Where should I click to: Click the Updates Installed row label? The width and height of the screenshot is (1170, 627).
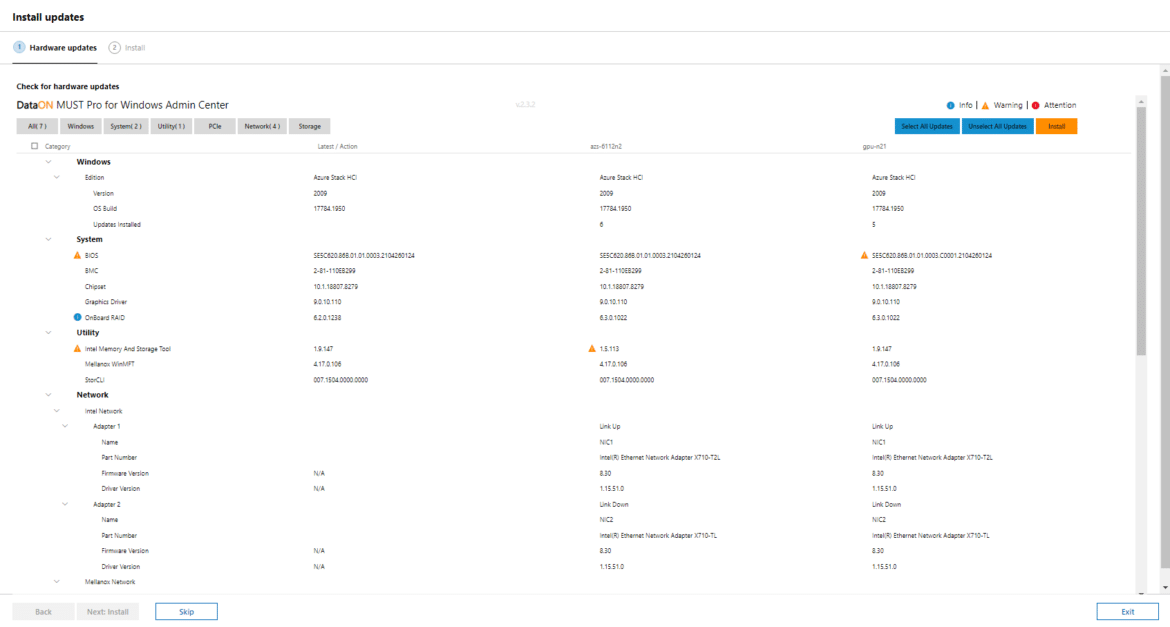[116, 225]
